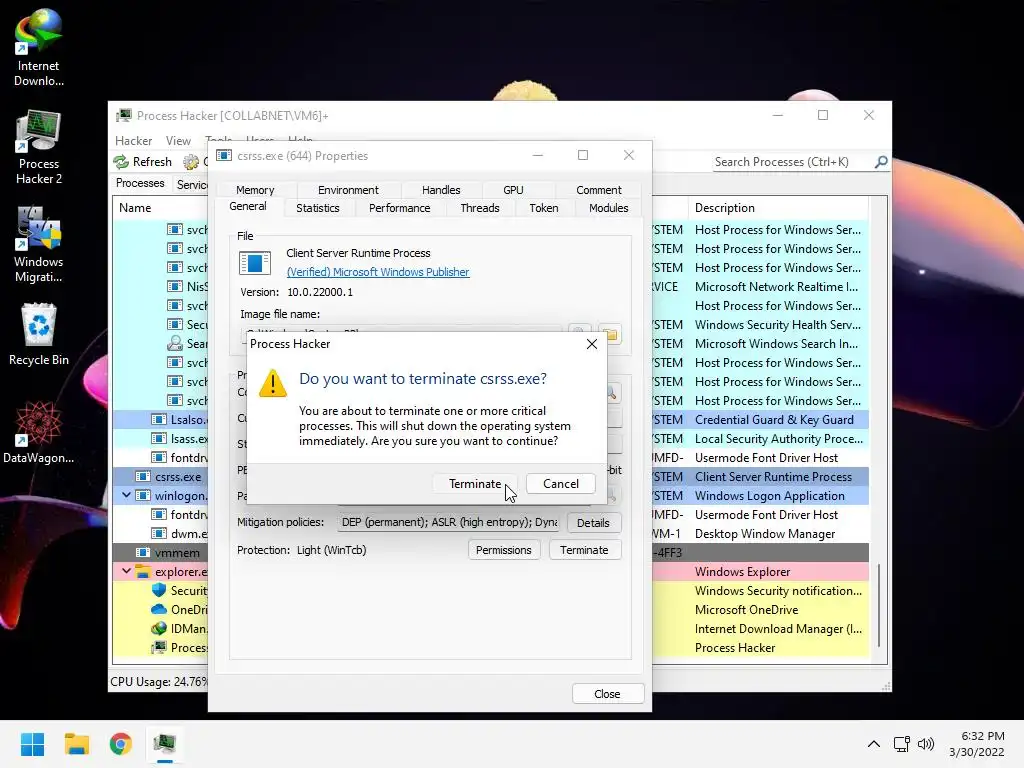Viewport: 1024px width, 768px height.
Task: Open the DataWagon desktop shortcut
Action: click(39, 432)
